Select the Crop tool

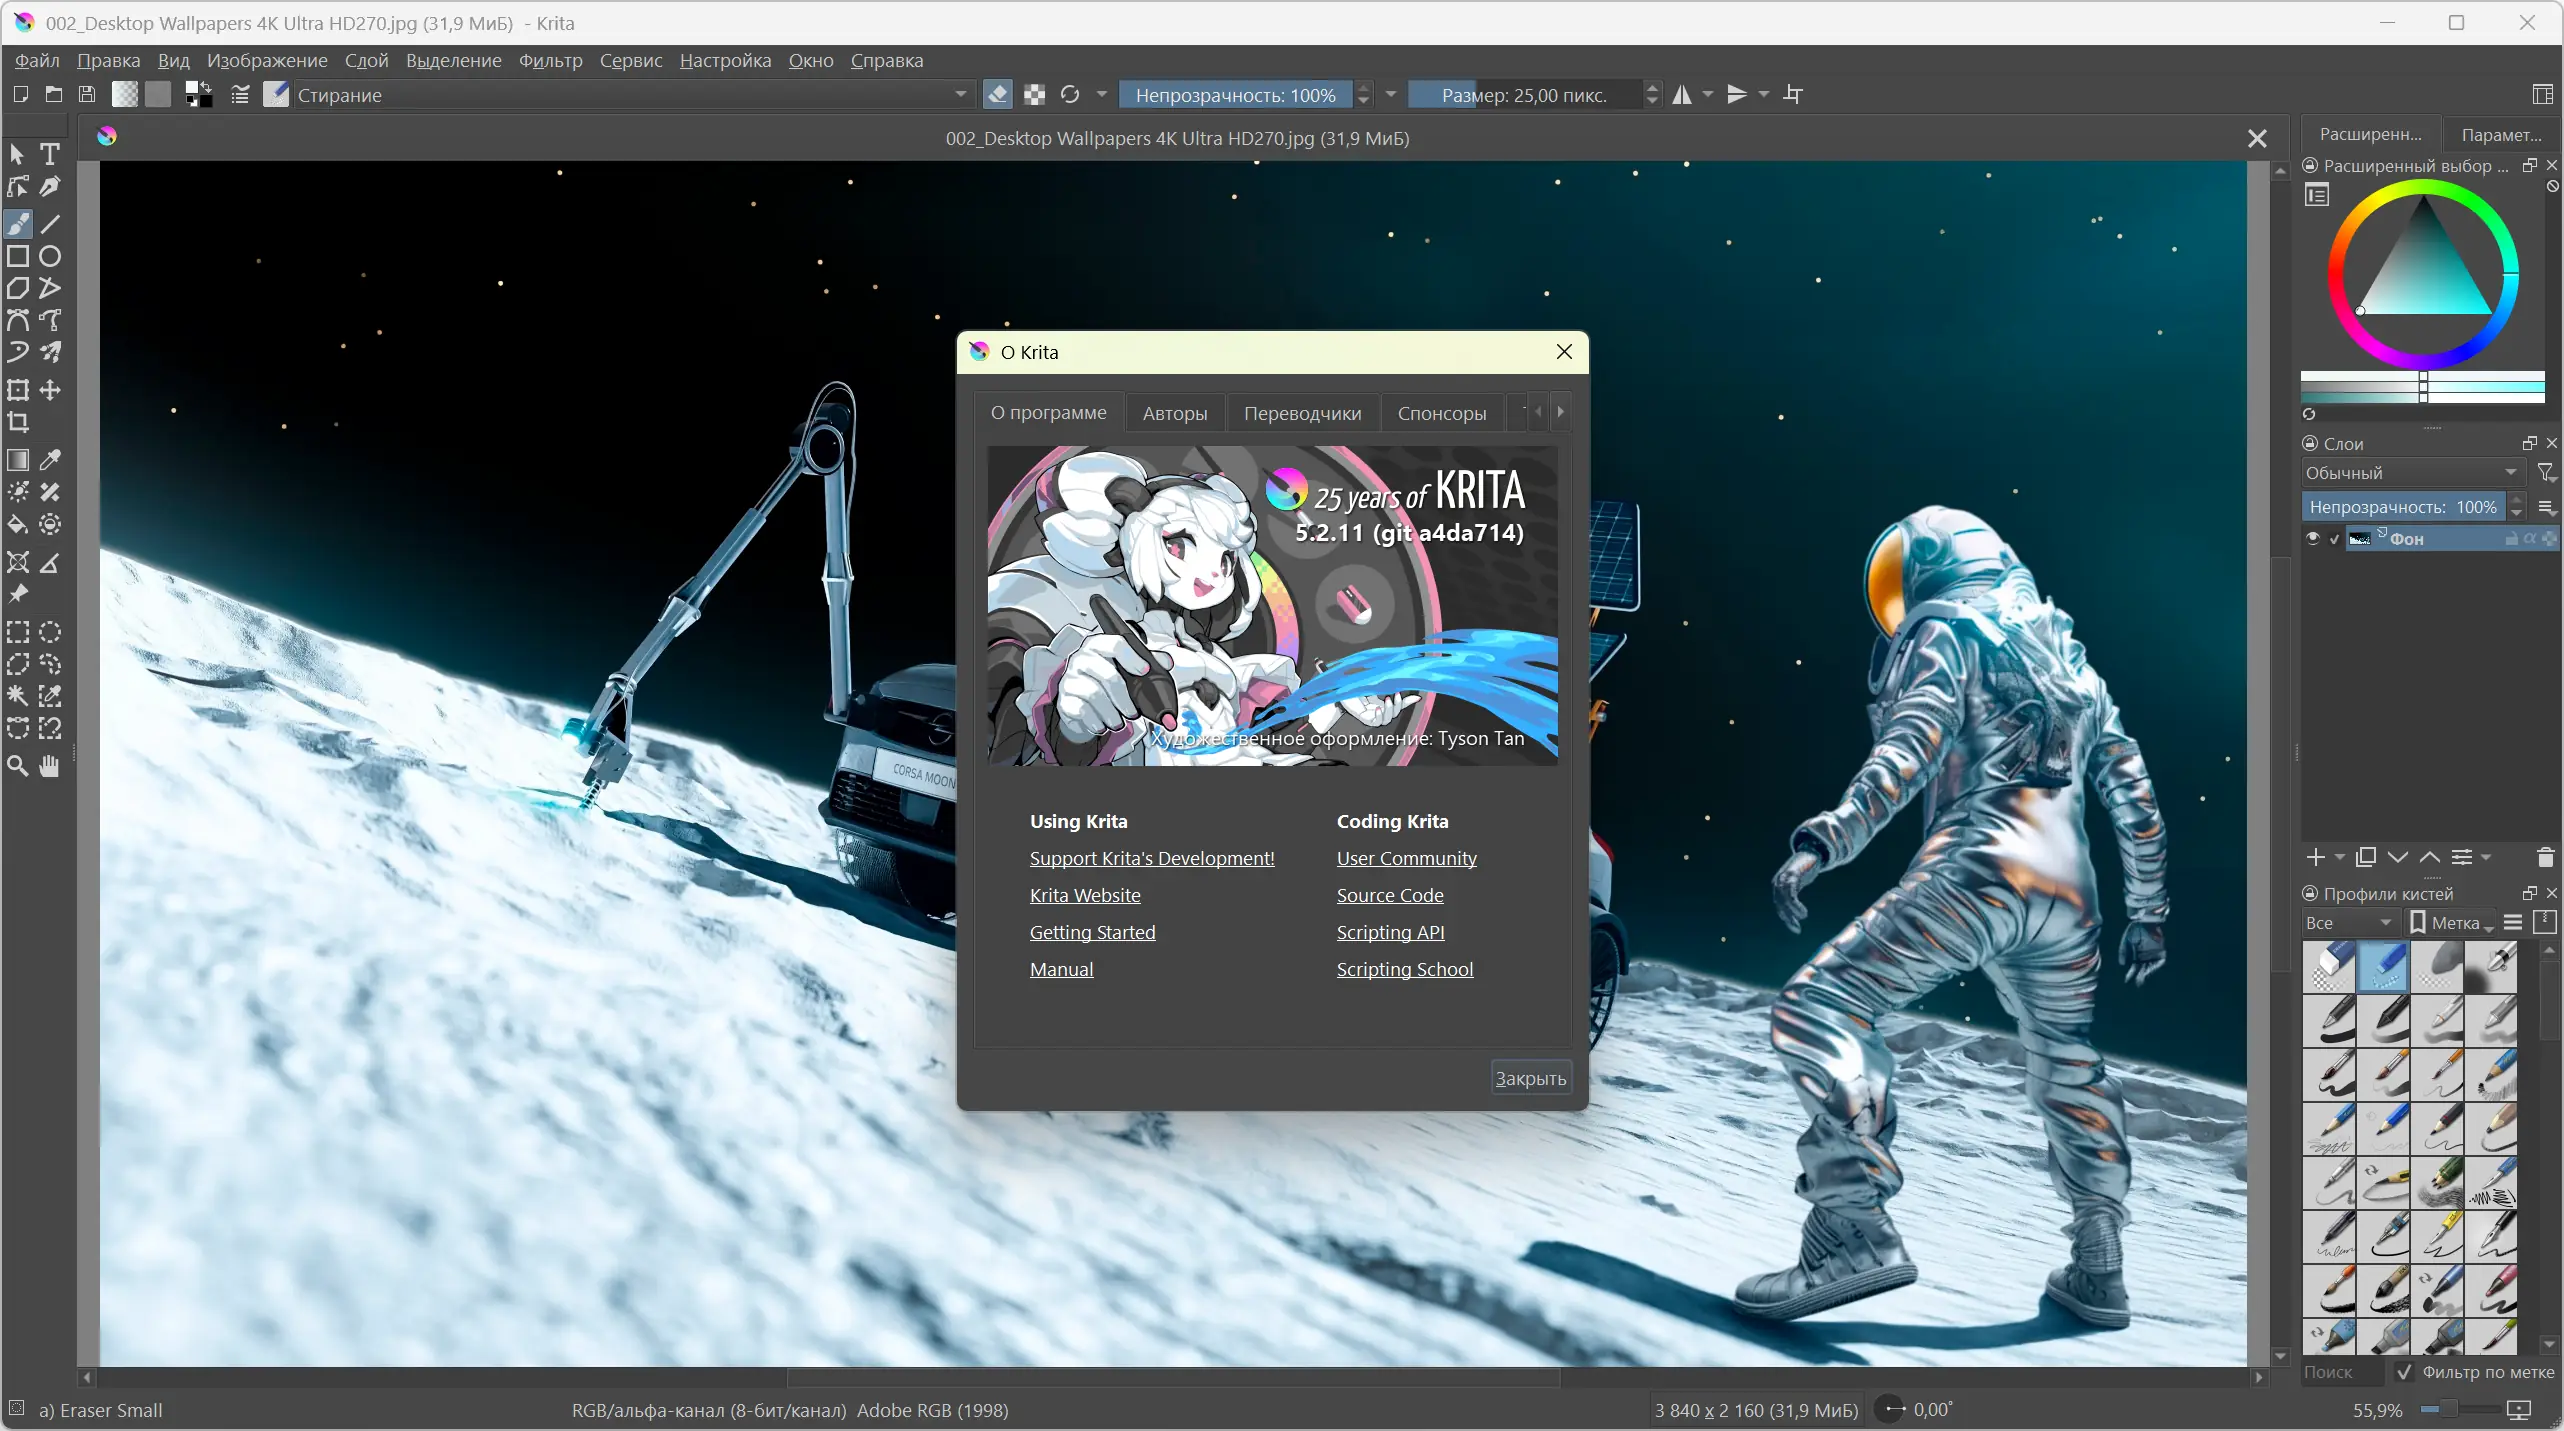click(x=18, y=423)
